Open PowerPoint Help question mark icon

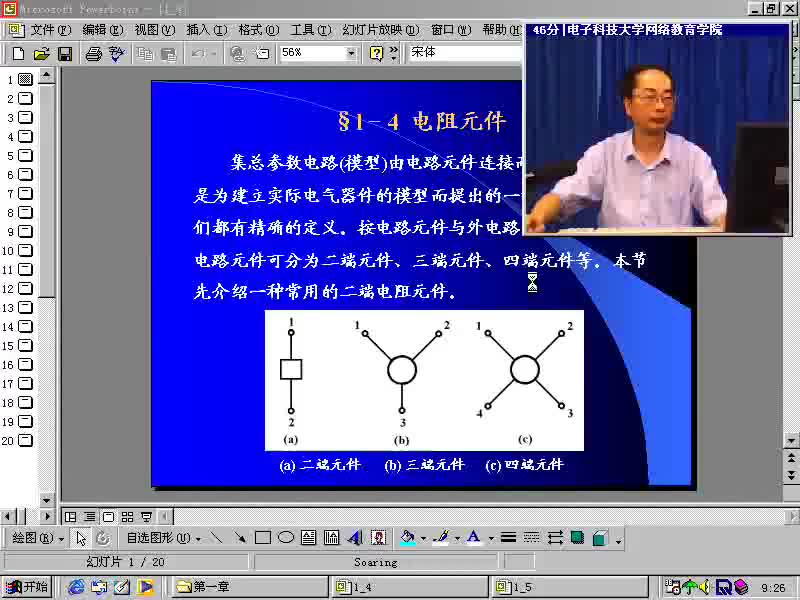(377, 53)
